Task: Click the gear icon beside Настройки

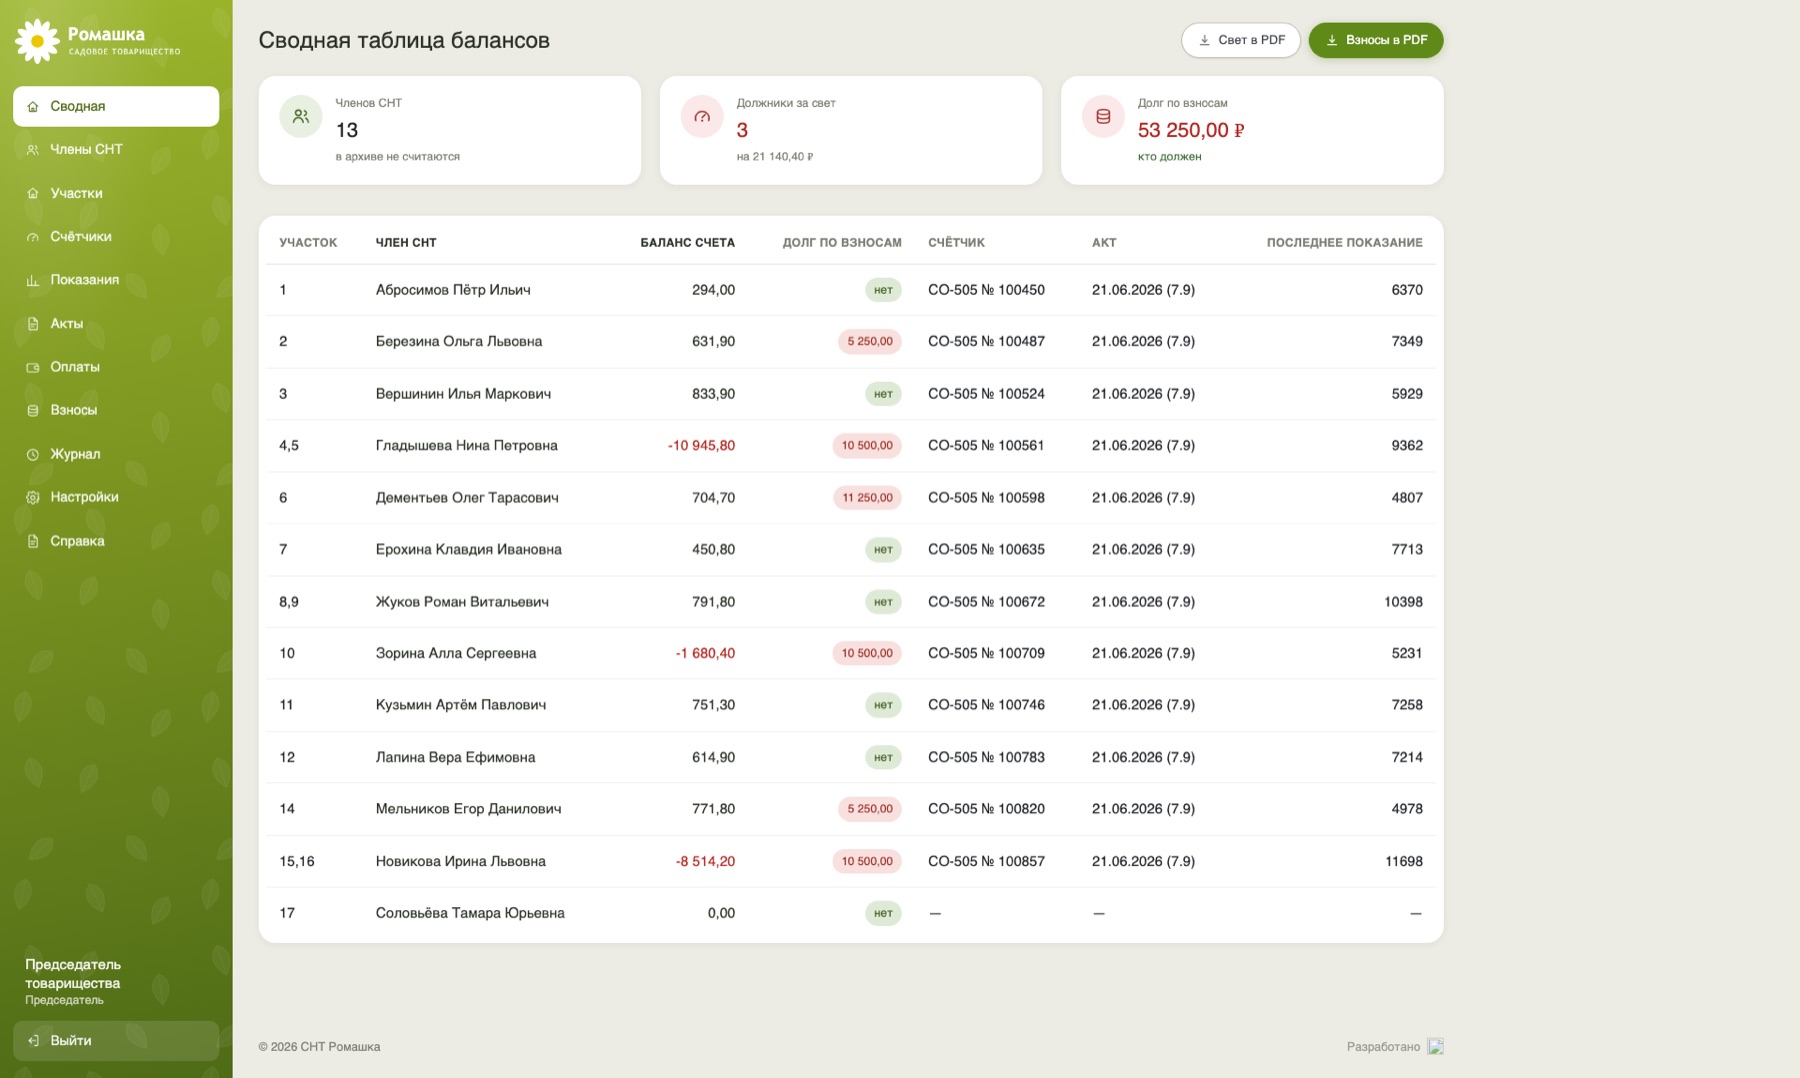Action: (33, 497)
